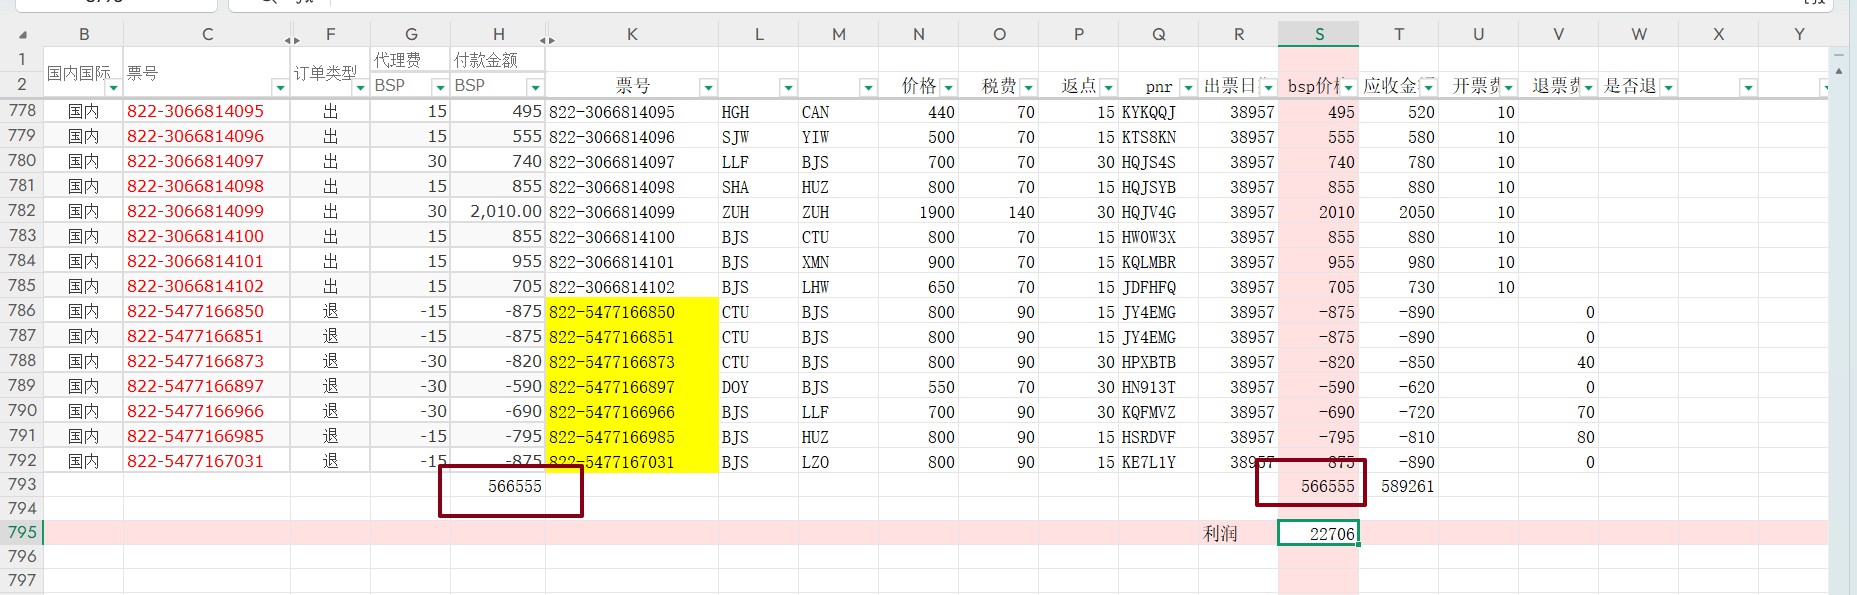Open the 是否退 filter dropdown
1857x595 pixels.
coord(1668,88)
